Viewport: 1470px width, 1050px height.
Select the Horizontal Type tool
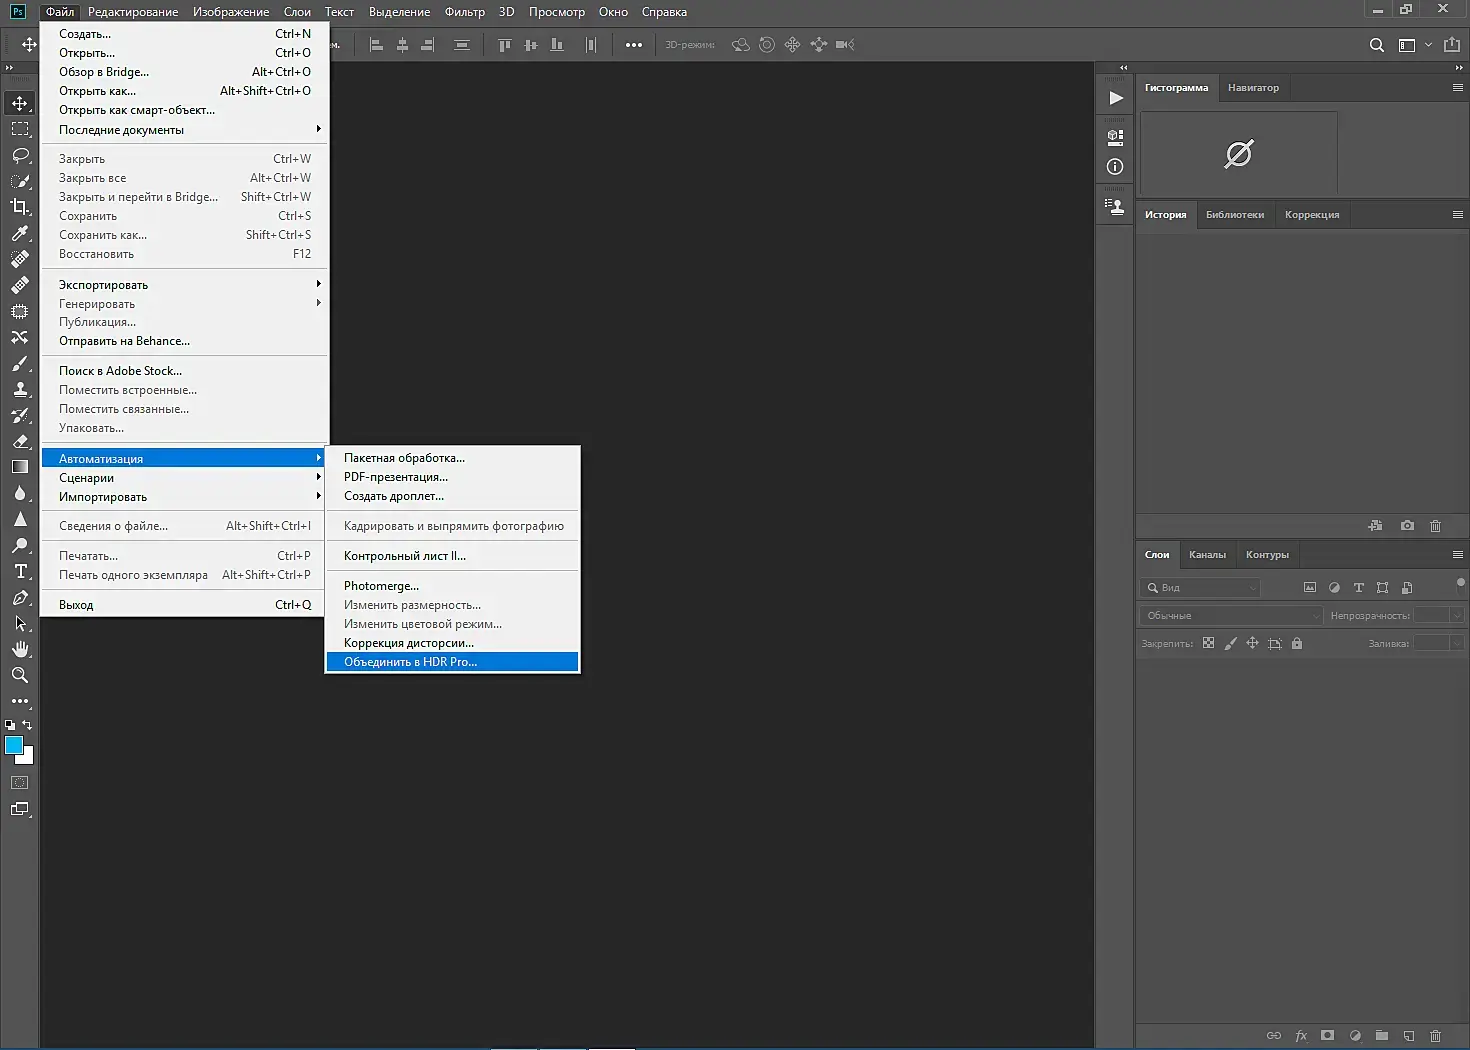point(20,571)
